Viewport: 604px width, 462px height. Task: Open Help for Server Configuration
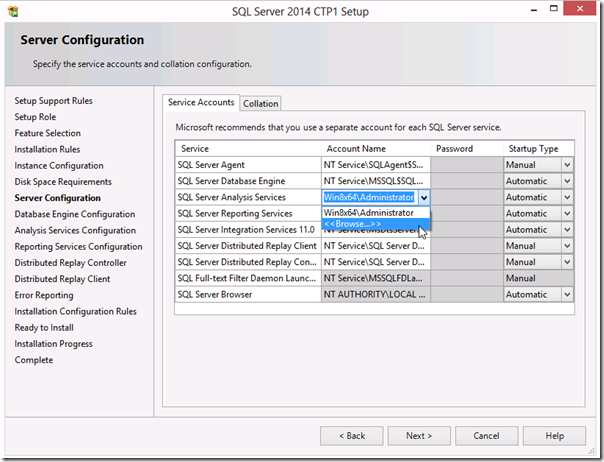point(554,436)
